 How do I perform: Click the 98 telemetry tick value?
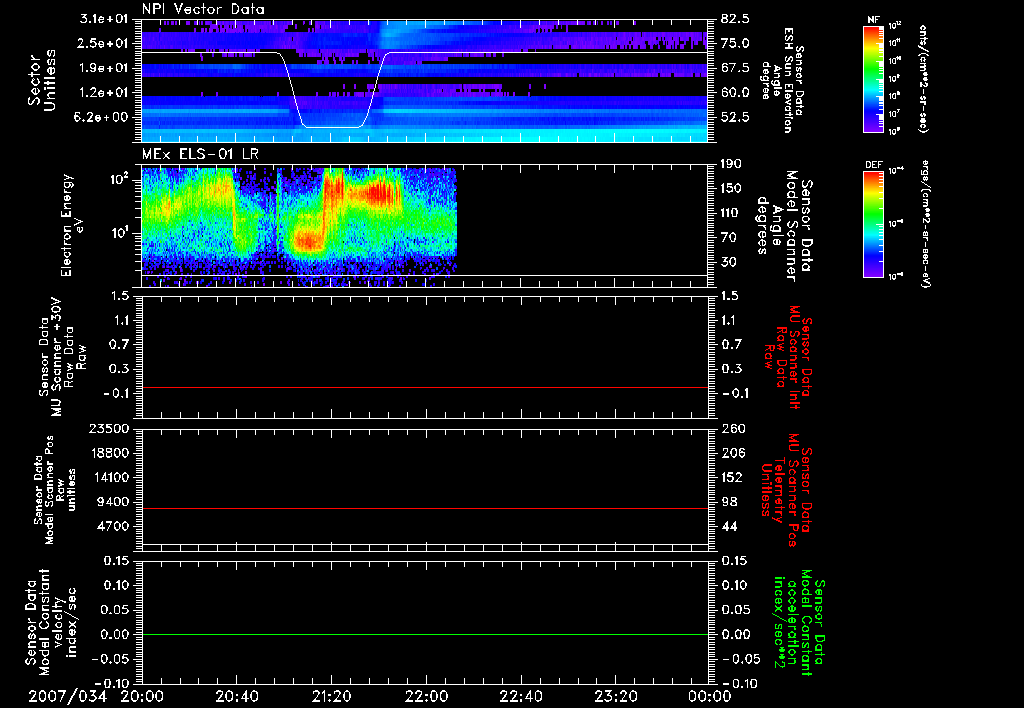pos(729,502)
